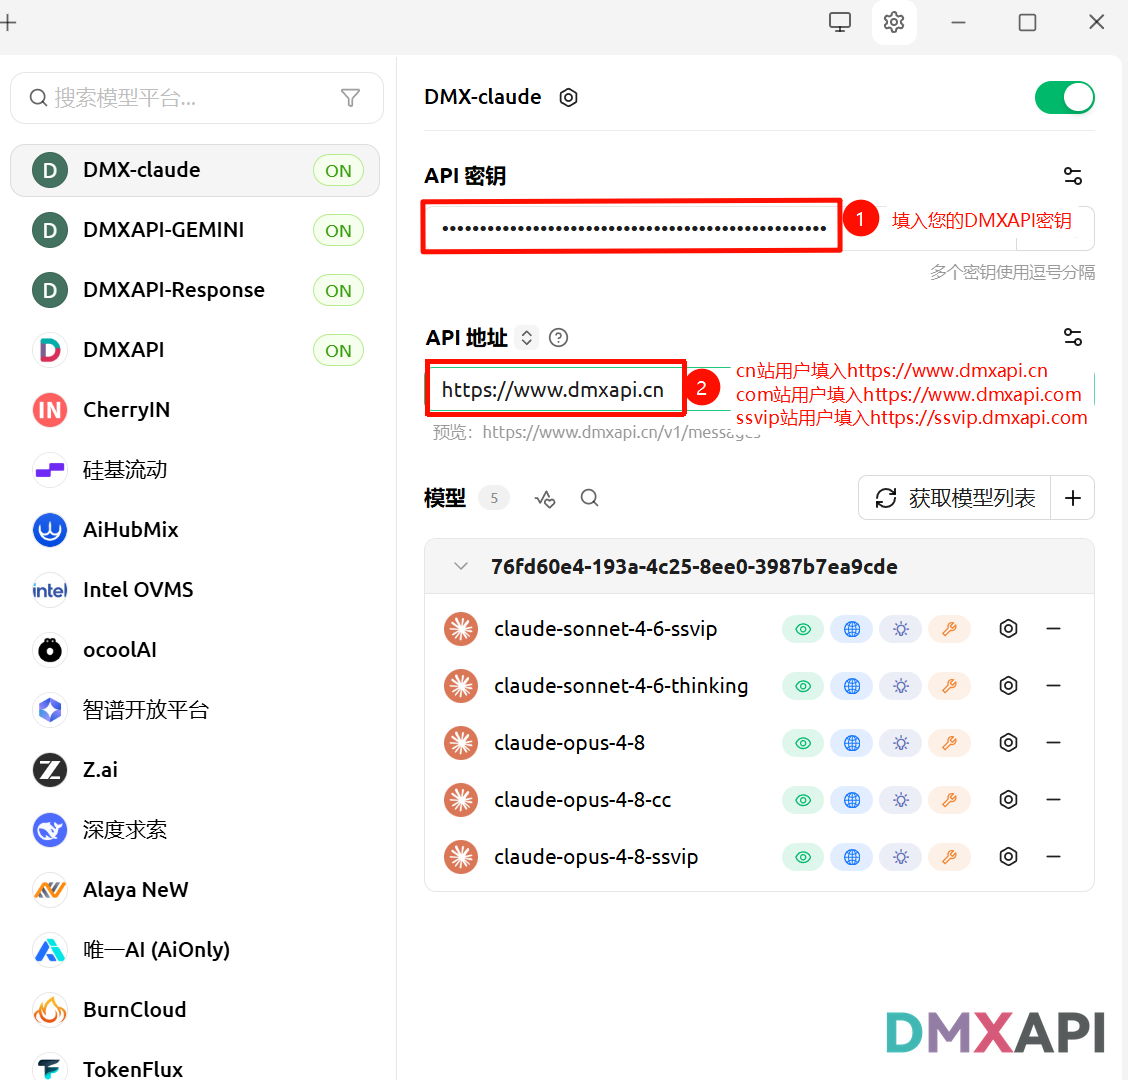Click new tab plus icon in title bar
Screen dimensions: 1128x1080
[8, 23]
